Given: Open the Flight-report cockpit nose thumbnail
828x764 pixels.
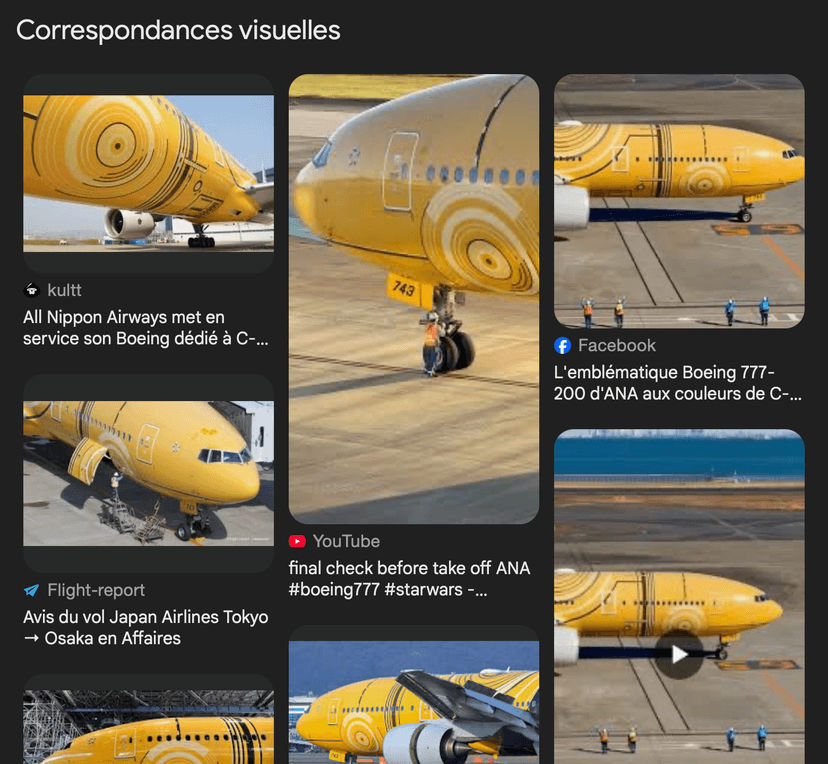Looking at the screenshot, I should [x=148, y=474].
